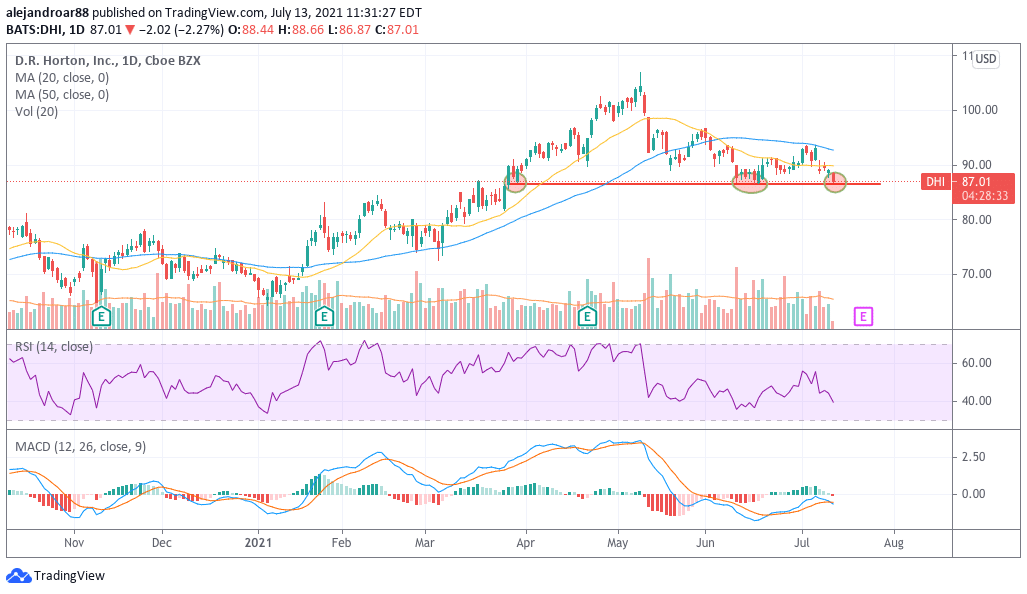
Task: Click the May time axis label
Action: coord(618,543)
